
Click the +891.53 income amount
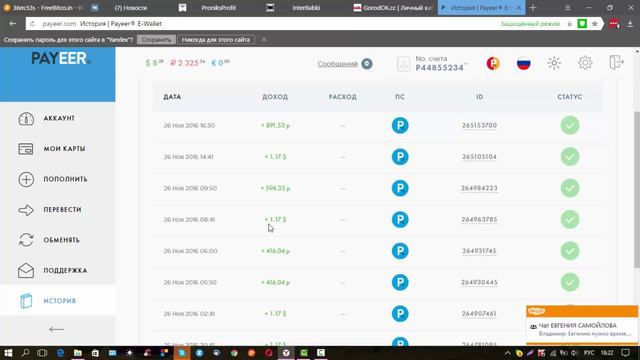(276, 125)
